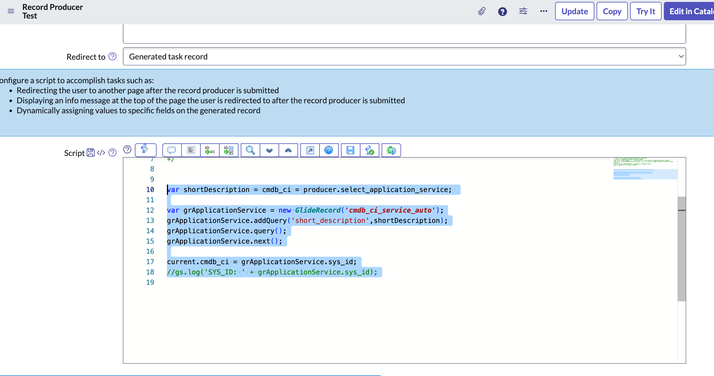The width and height of the screenshot is (714, 376).
Task: Click line number 19 in the gutter
Action: (150, 283)
